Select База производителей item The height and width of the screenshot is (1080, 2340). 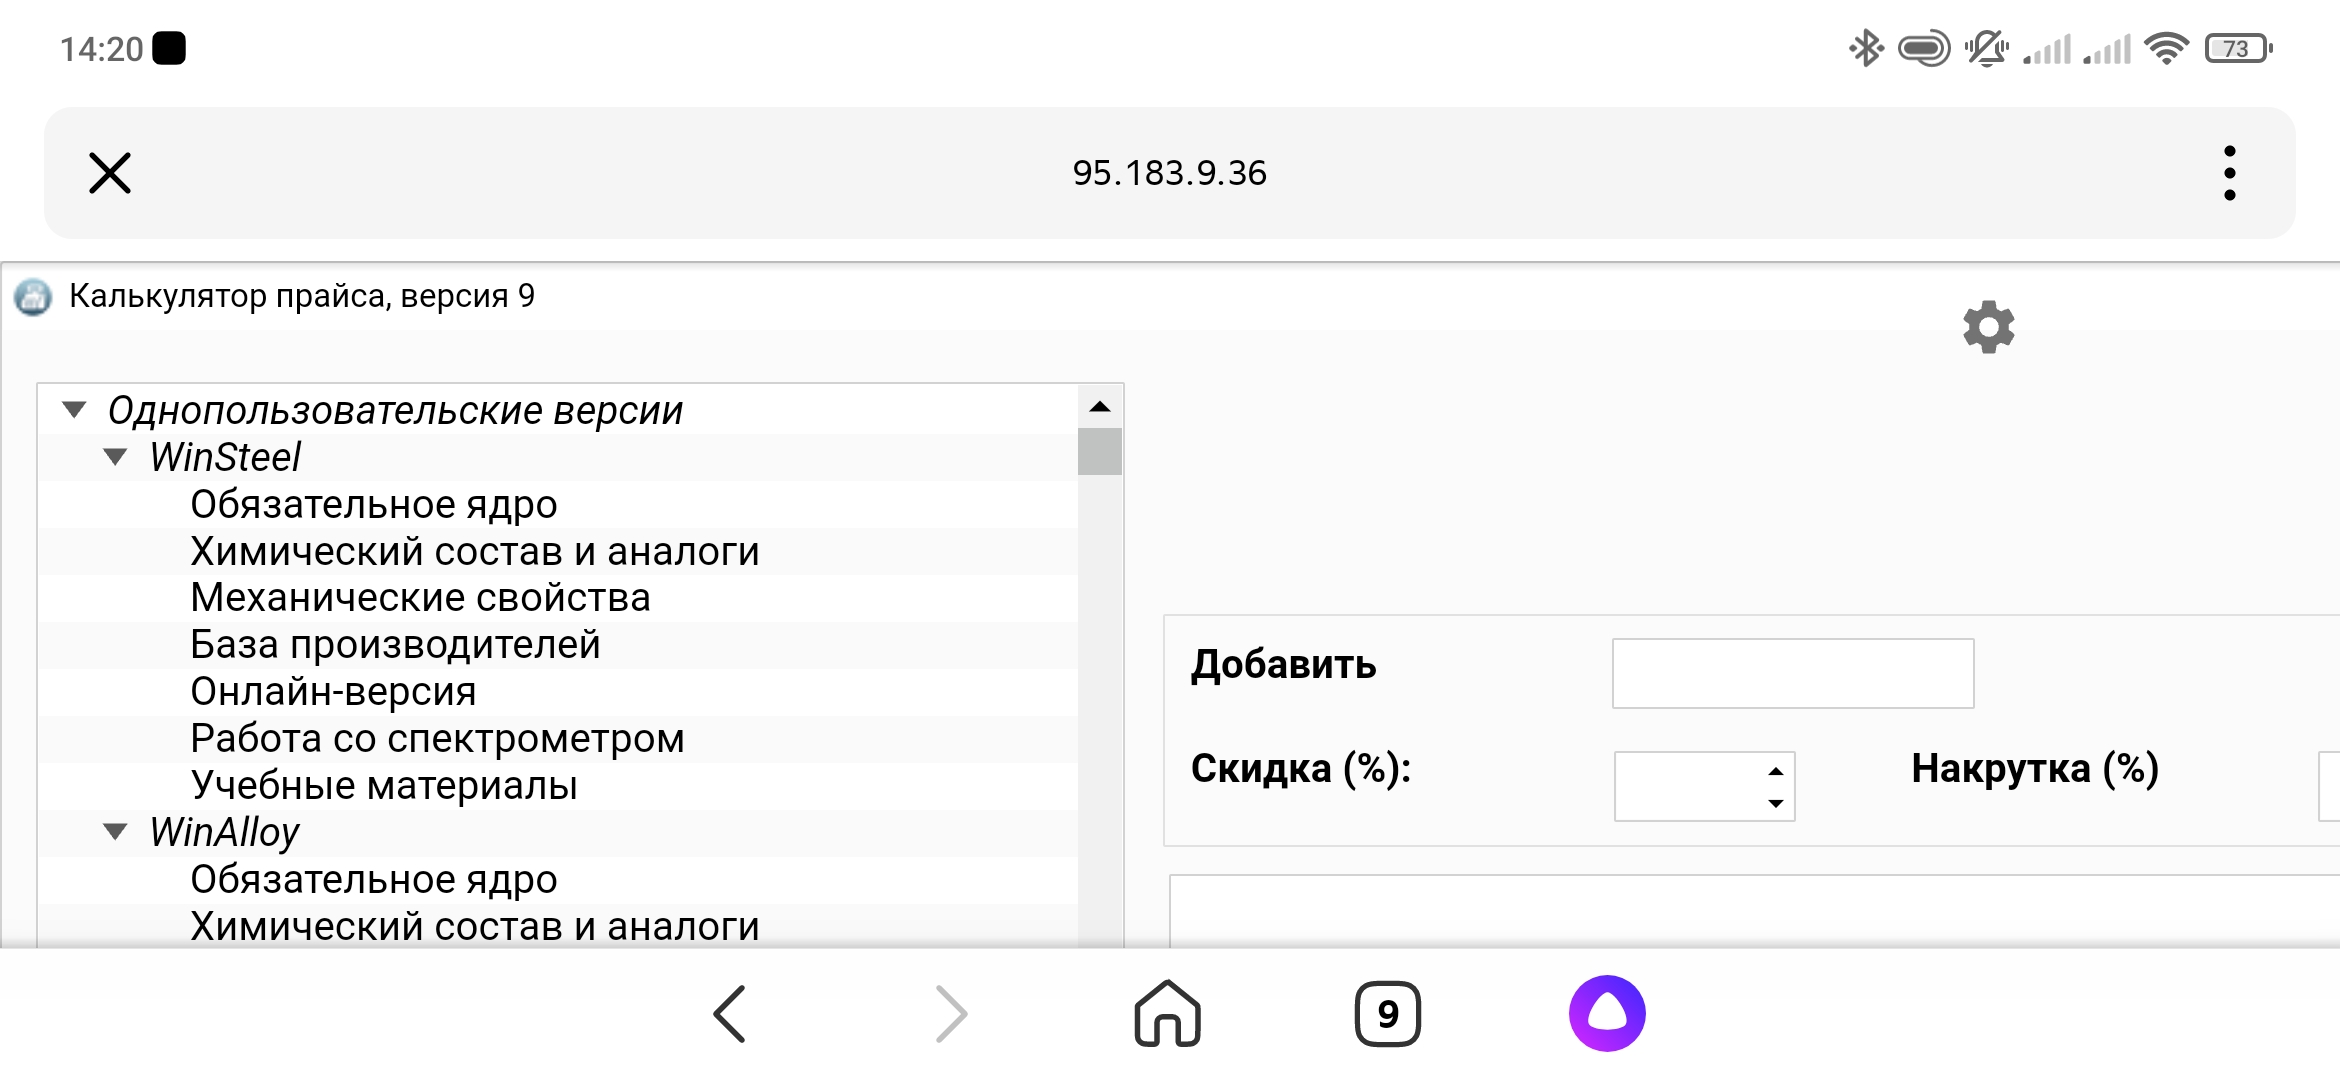pyautogui.click(x=395, y=645)
